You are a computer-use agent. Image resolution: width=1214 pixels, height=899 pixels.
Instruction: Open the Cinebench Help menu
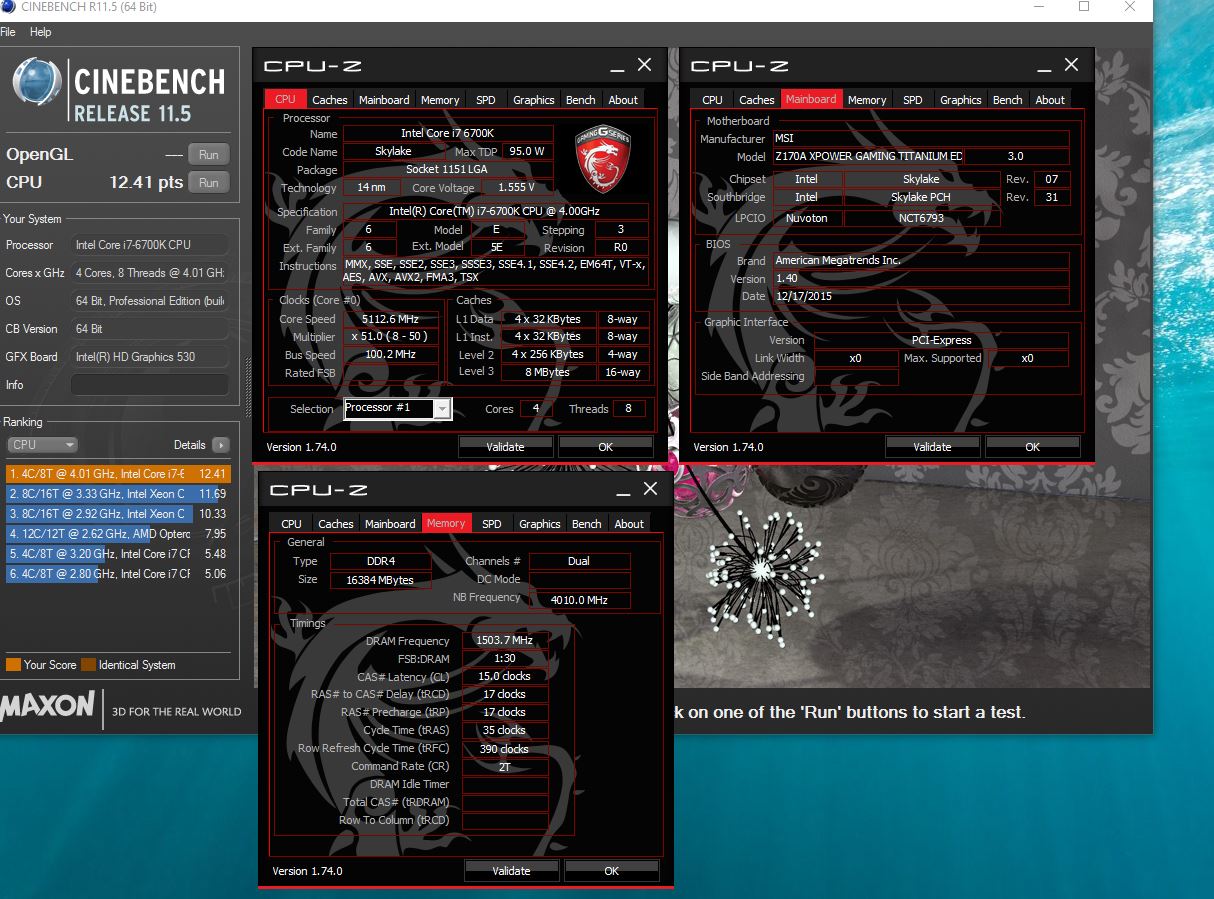(41, 32)
